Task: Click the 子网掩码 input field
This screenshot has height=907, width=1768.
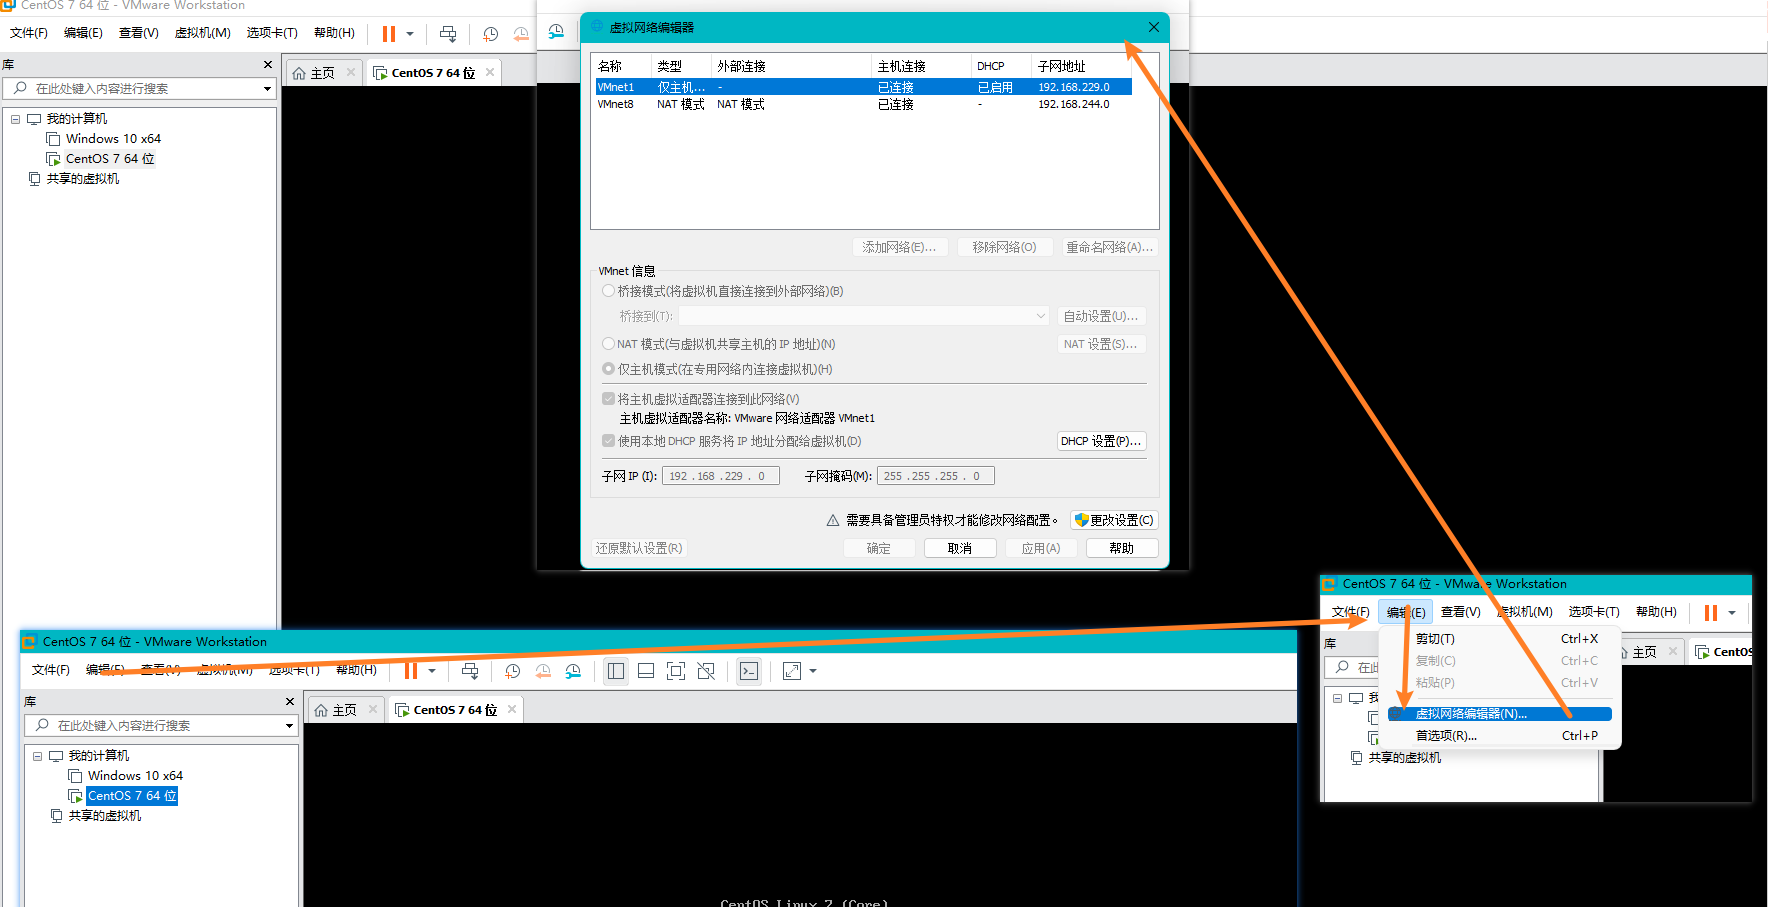Action: pos(936,476)
